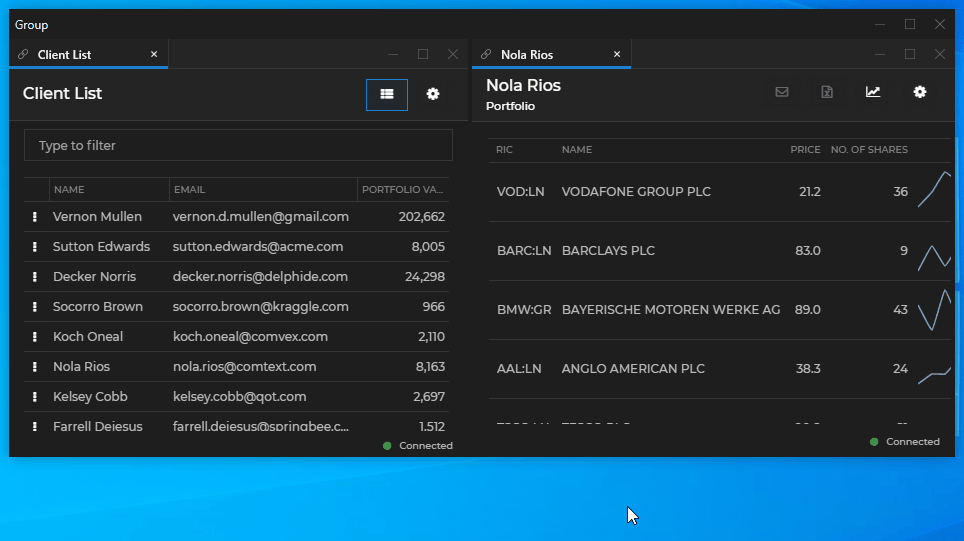
Task: Sort portfolio by the PRICE column
Action: coord(805,150)
